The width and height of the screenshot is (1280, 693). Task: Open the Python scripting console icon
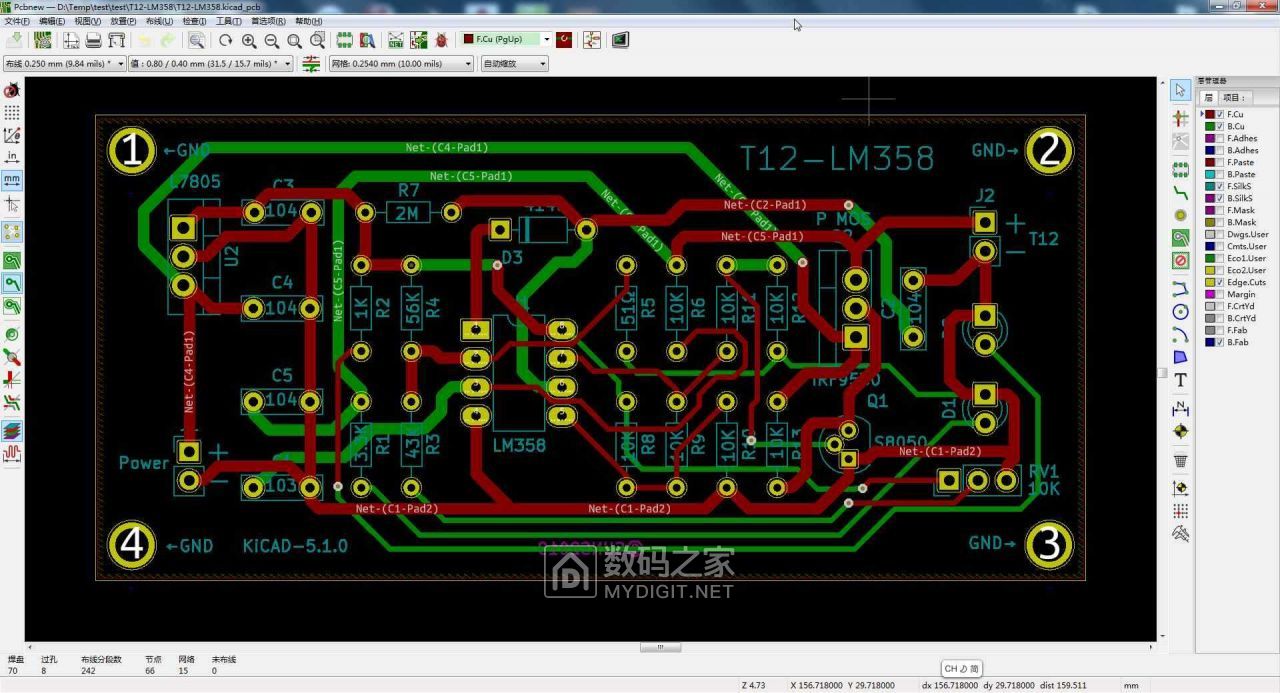[x=621, y=40]
